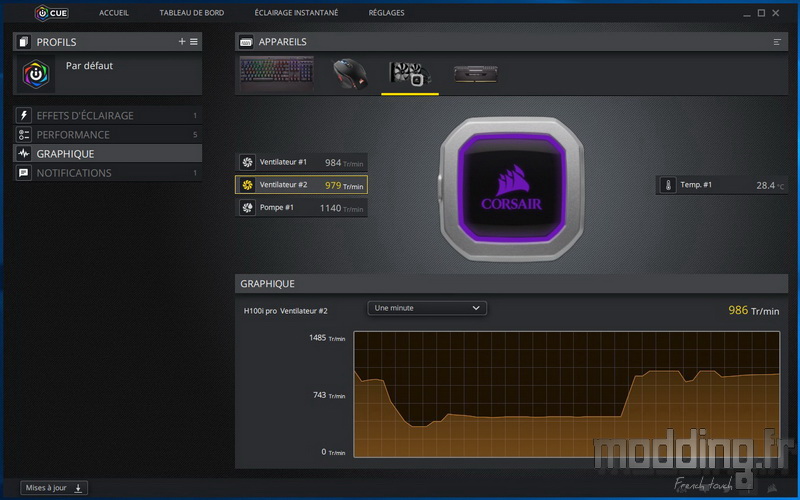This screenshot has width=800, height=500.
Task: Click the Ventilateur #1 fan icon
Action: (247, 162)
